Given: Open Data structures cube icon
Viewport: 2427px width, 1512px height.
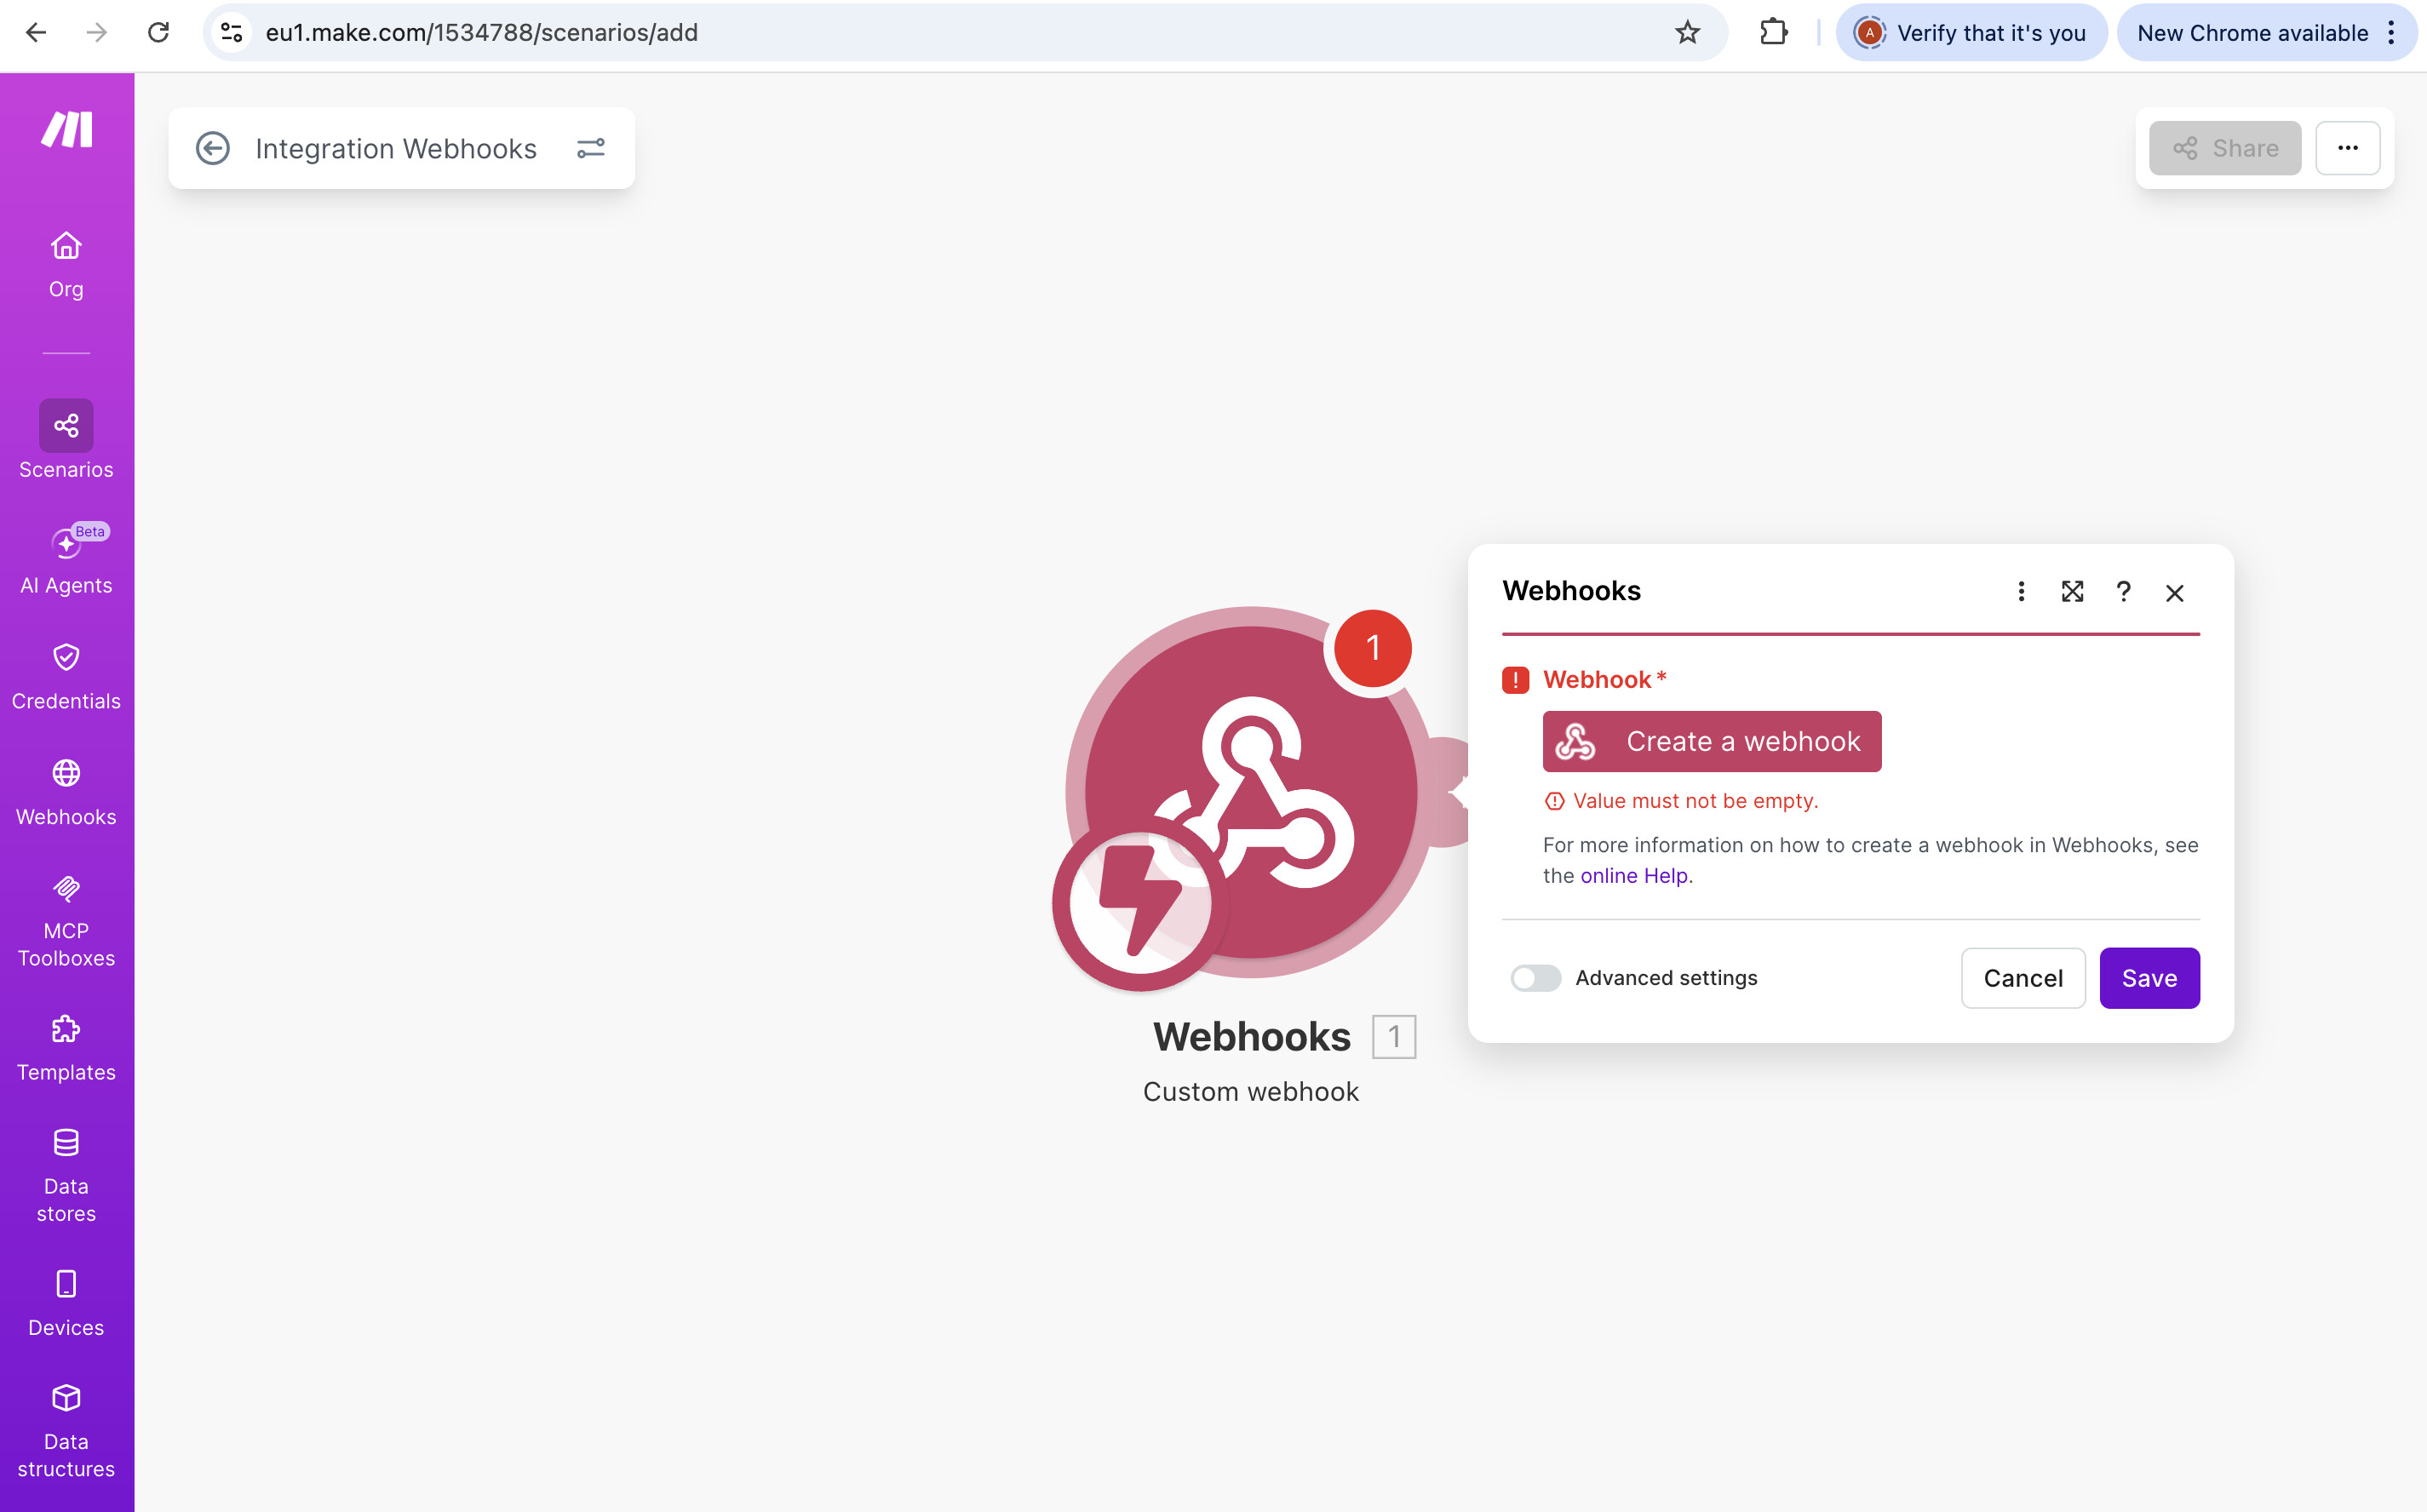Looking at the screenshot, I should click(x=66, y=1398).
